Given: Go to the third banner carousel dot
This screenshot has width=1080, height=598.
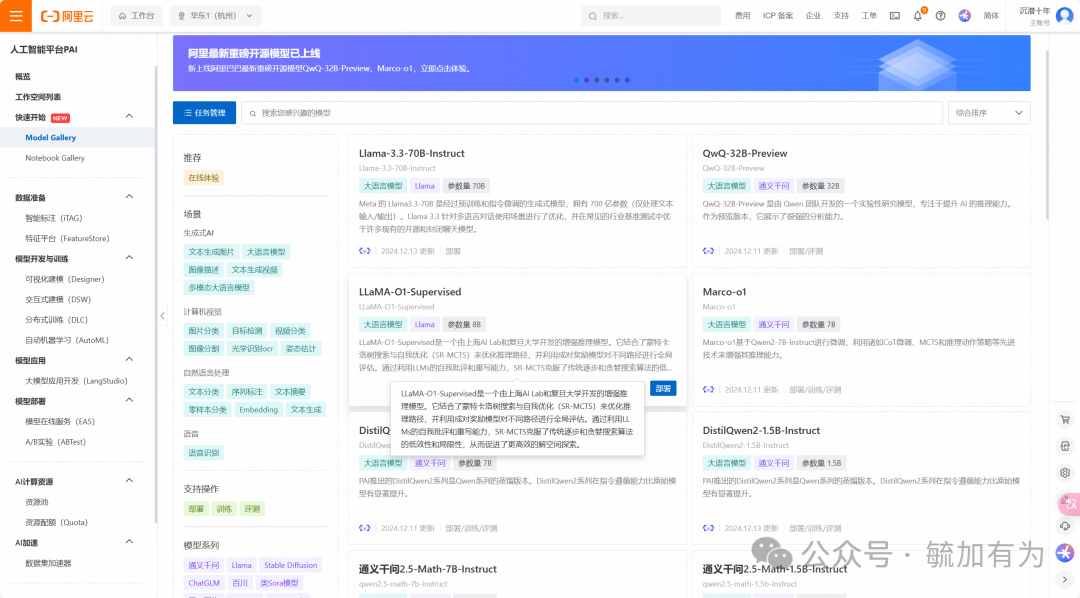Looking at the screenshot, I should [x=596, y=80].
